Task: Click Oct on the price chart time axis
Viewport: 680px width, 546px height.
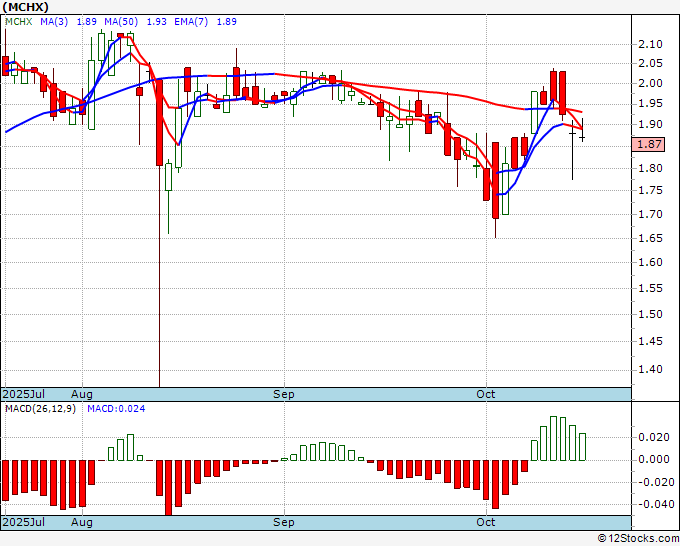Action: [x=485, y=394]
